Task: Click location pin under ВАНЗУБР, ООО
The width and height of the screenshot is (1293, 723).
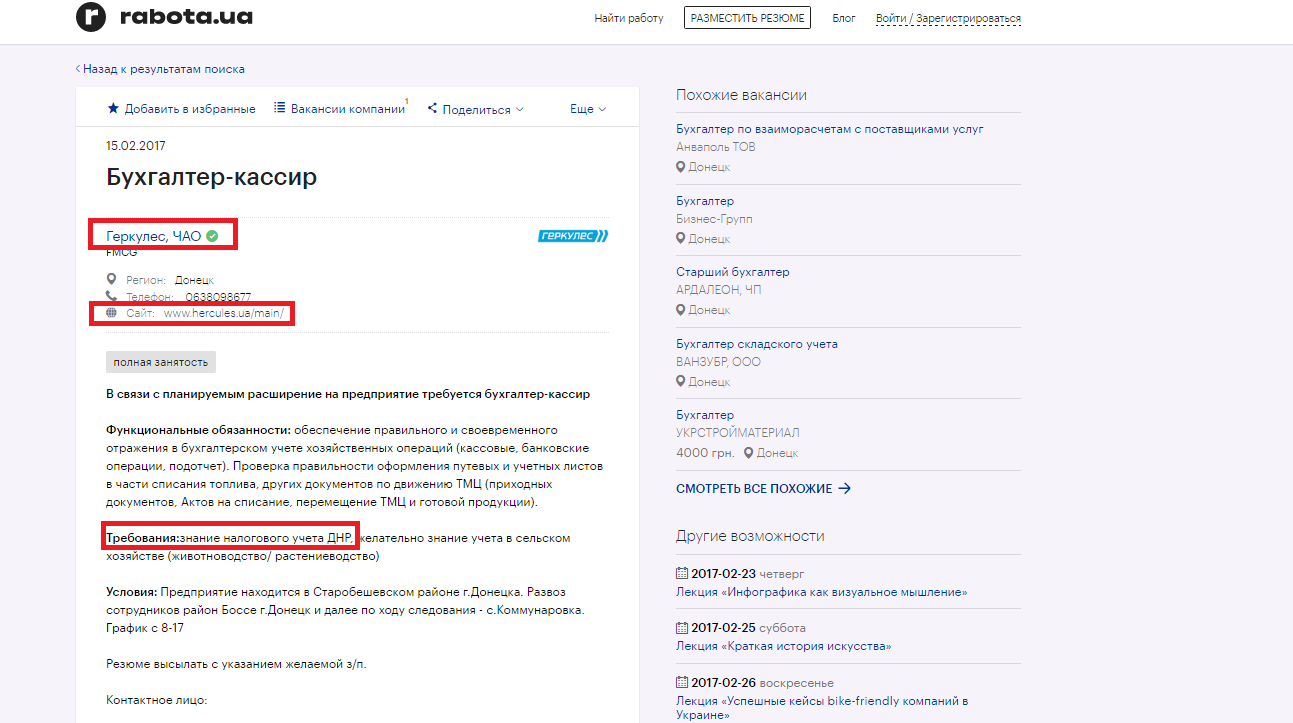Action: click(681, 381)
